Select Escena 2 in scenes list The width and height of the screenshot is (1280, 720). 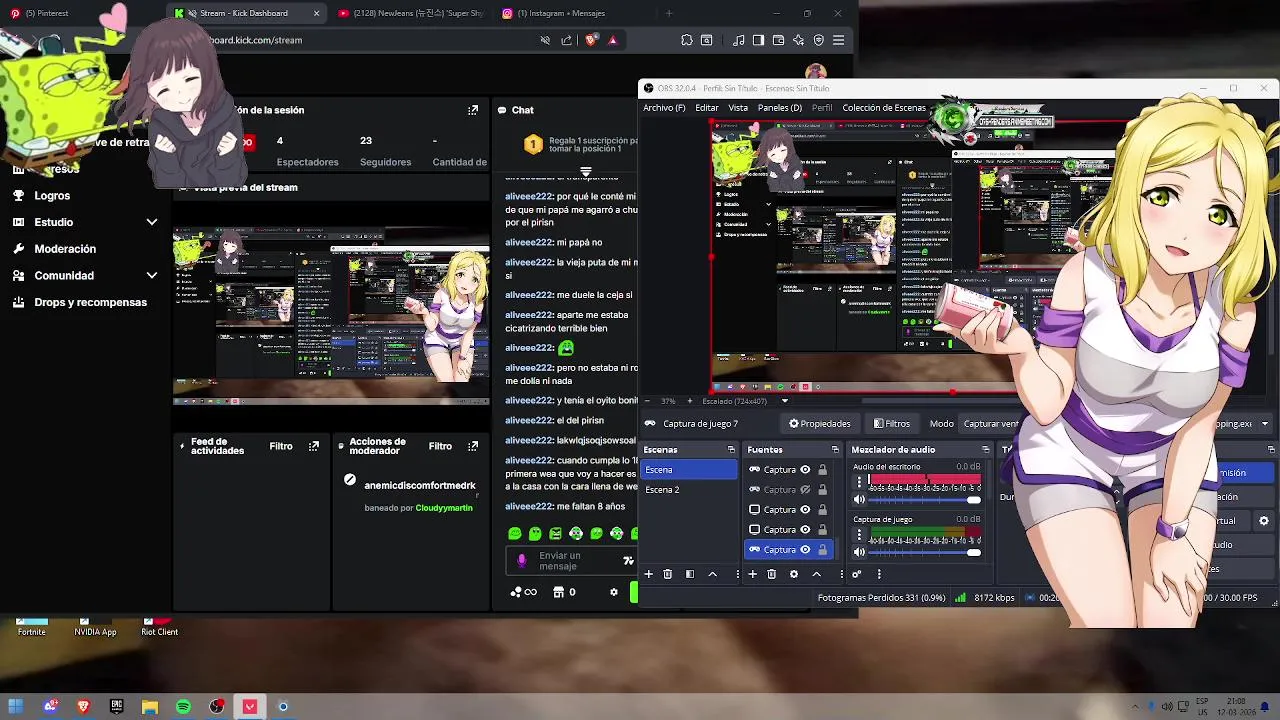point(689,490)
